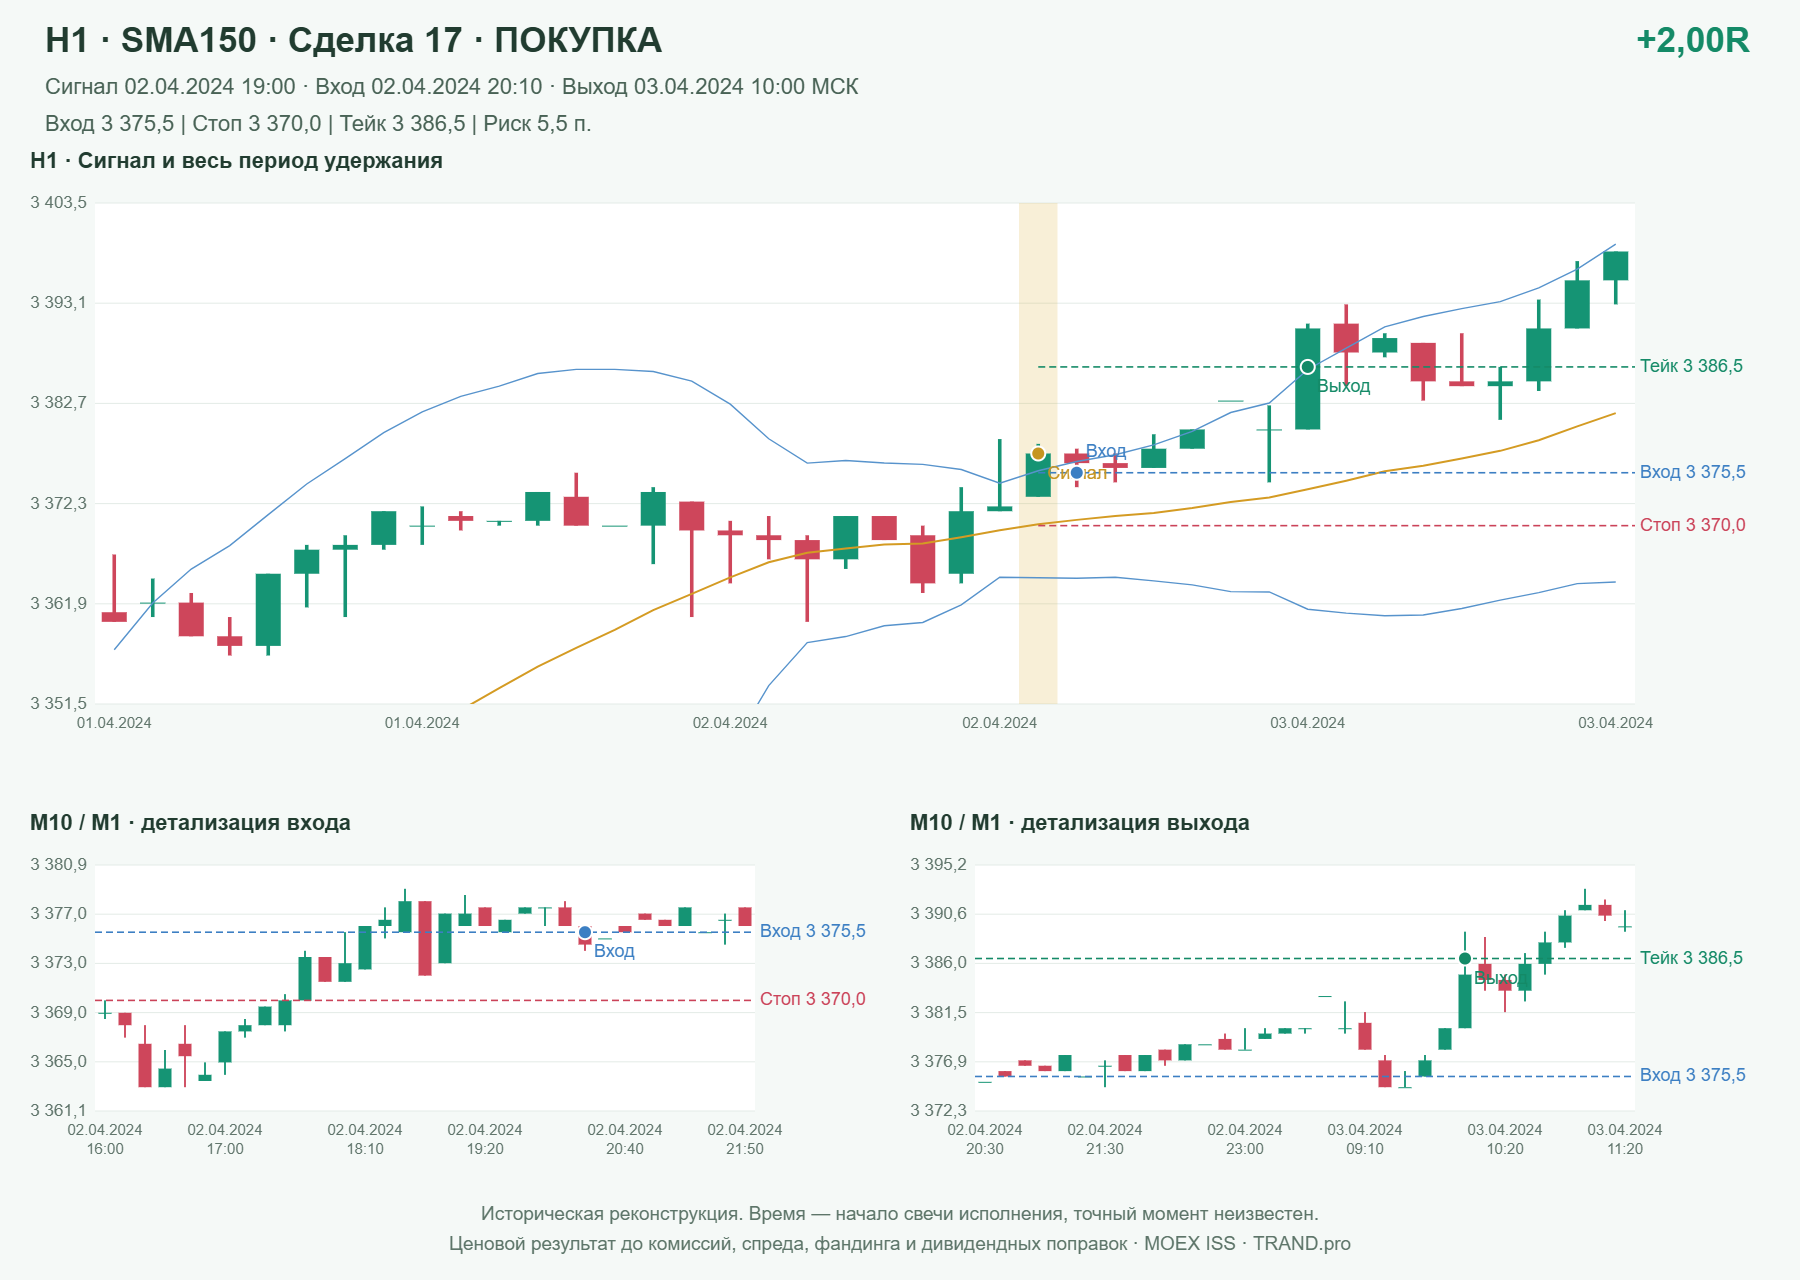This screenshot has height=1280, width=1800.
Task: Click the '3 351,5' price axis label
Action: pyautogui.click(x=58, y=703)
